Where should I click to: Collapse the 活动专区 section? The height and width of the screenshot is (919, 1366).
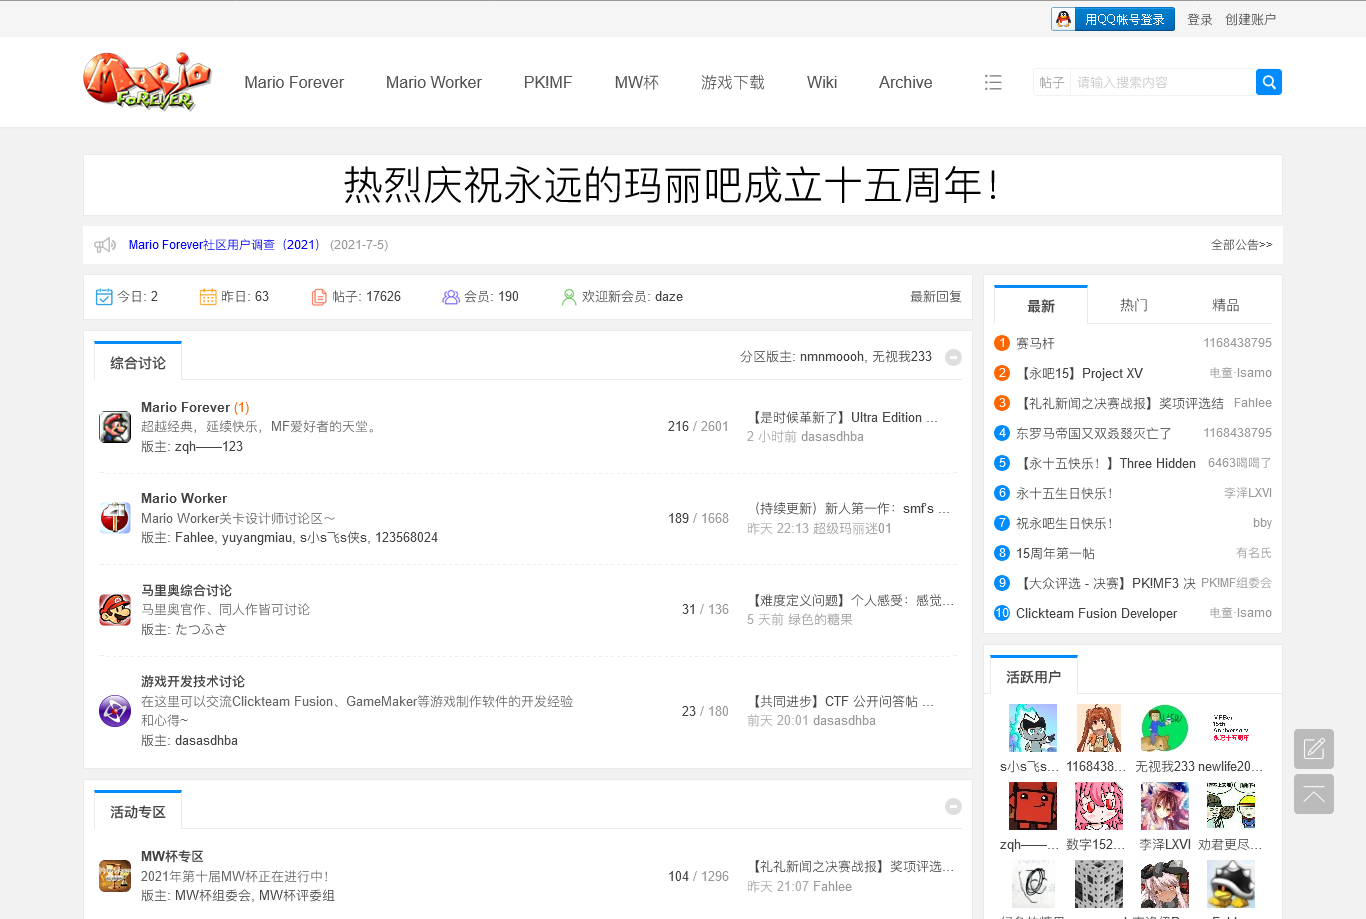click(x=953, y=806)
